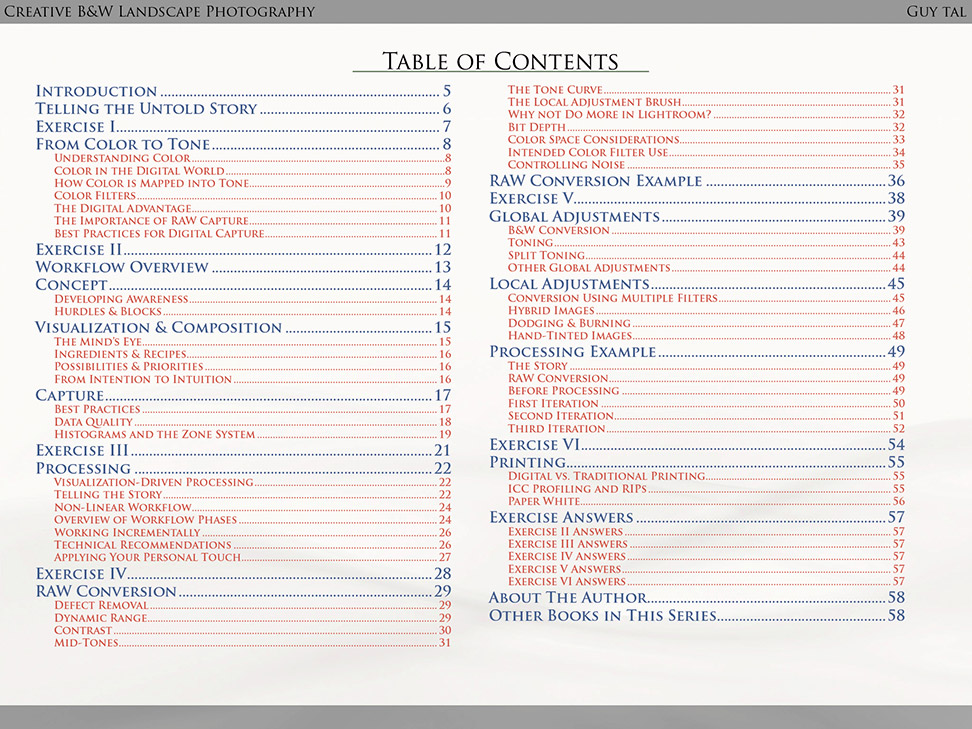Image resolution: width=972 pixels, height=729 pixels.
Task: Go to Histograms and the Zone System
Action: (x=252, y=434)
